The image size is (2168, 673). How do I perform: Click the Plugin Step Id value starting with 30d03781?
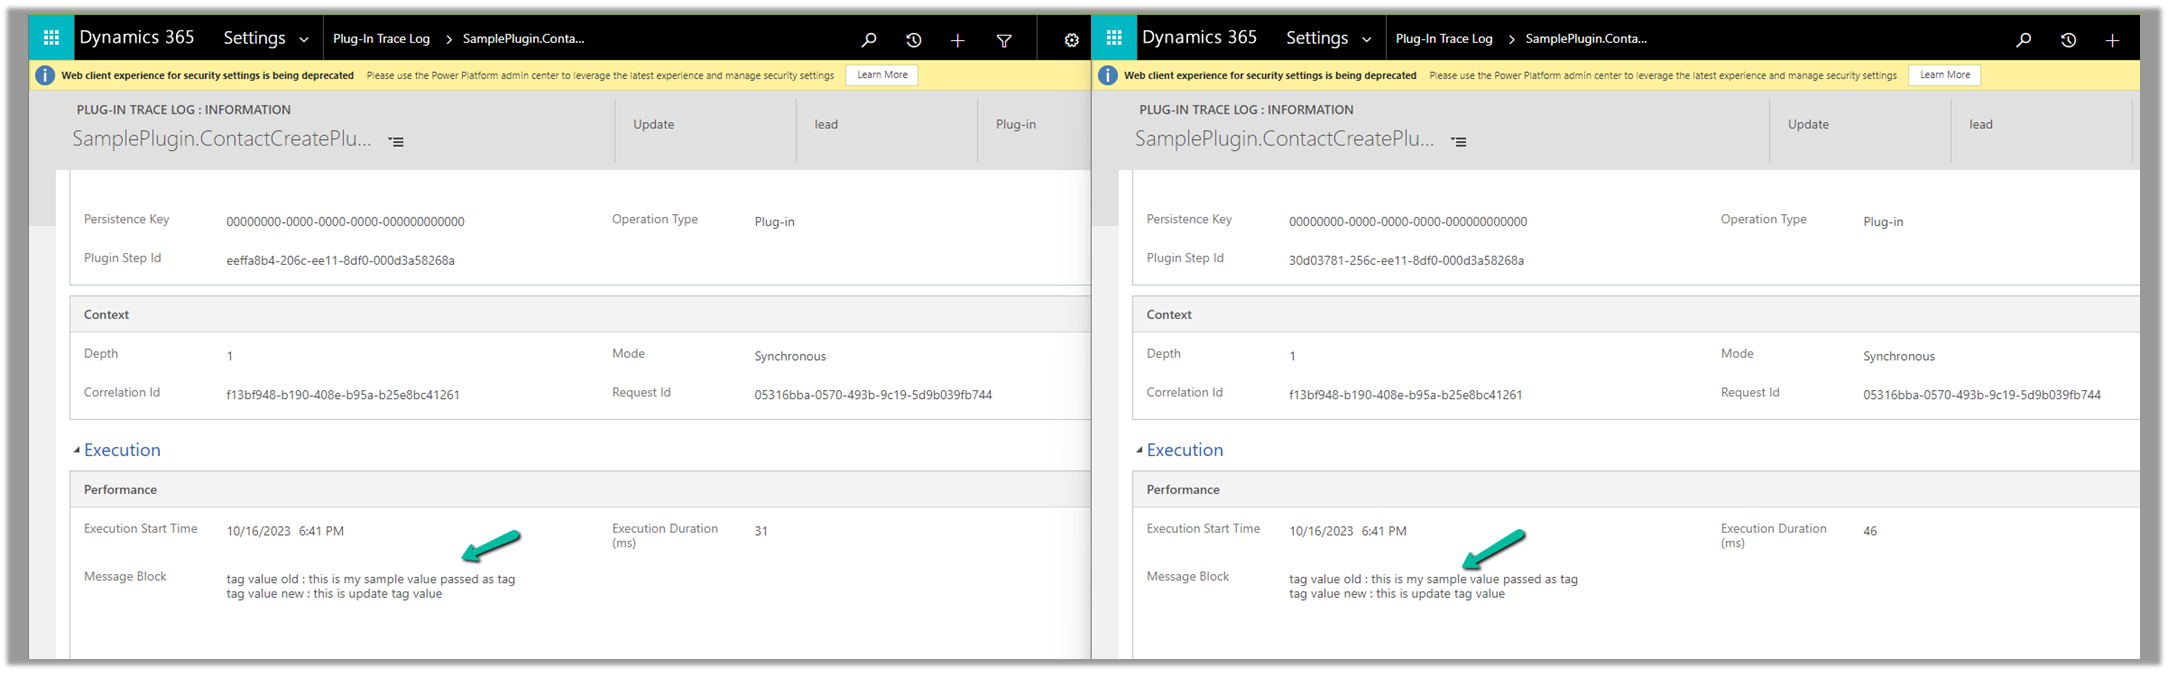coord(1406,261)
